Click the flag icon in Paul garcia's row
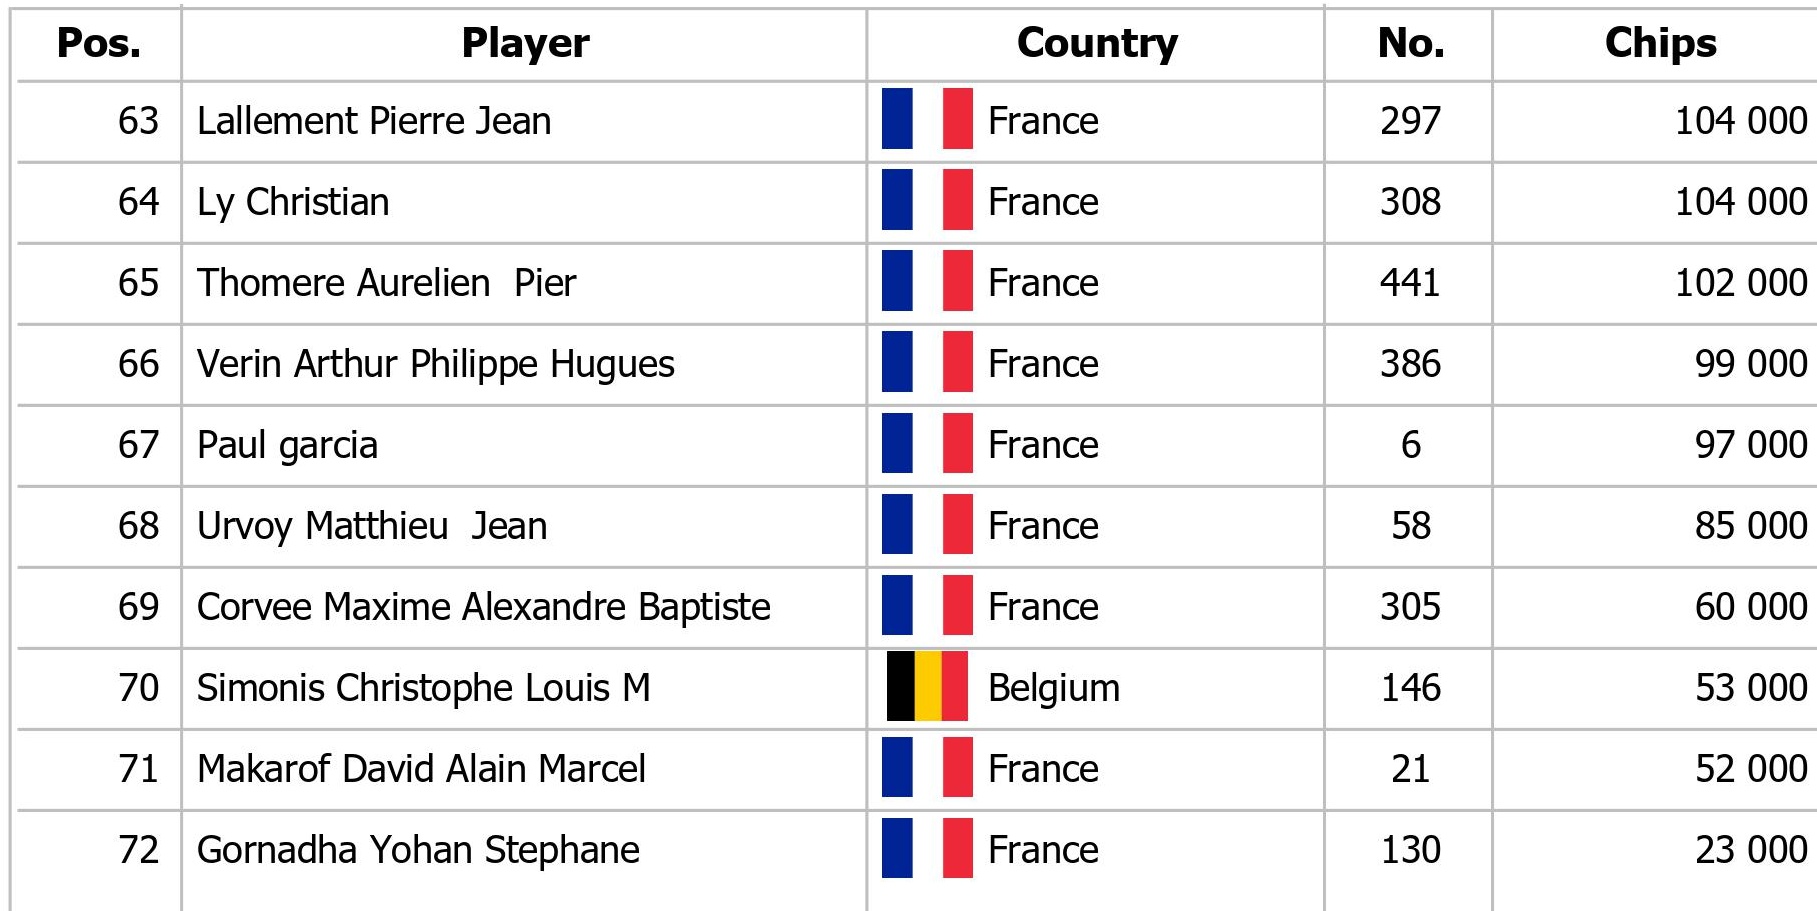 (x=927, y=443)
